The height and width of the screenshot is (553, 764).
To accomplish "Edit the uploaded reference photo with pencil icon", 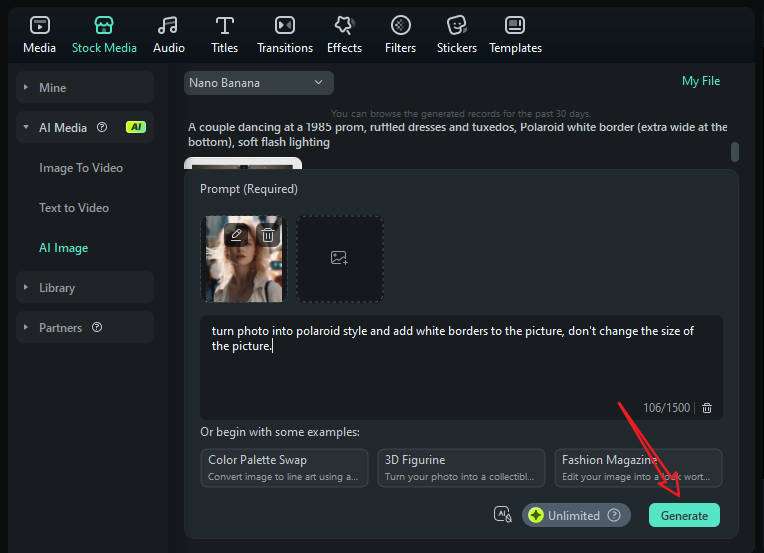I will coord(236,235).
